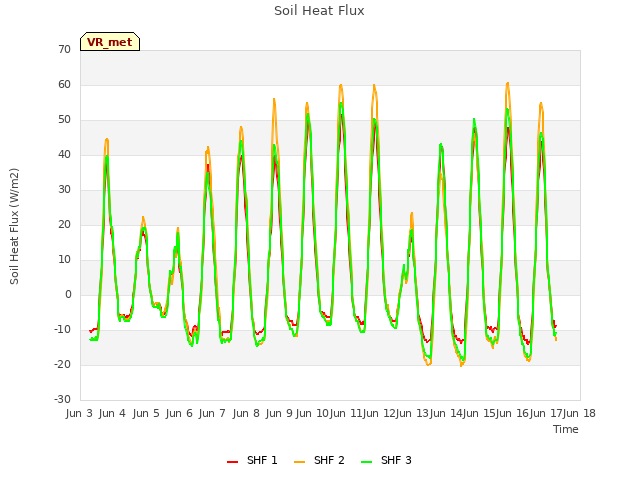Click the green SHF 3 legend swatch
640x480 pixels.
(x=367, y=461)
